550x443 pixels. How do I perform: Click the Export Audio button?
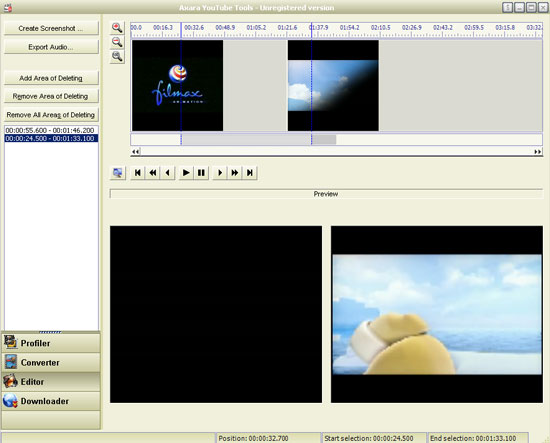click(51, 47)
